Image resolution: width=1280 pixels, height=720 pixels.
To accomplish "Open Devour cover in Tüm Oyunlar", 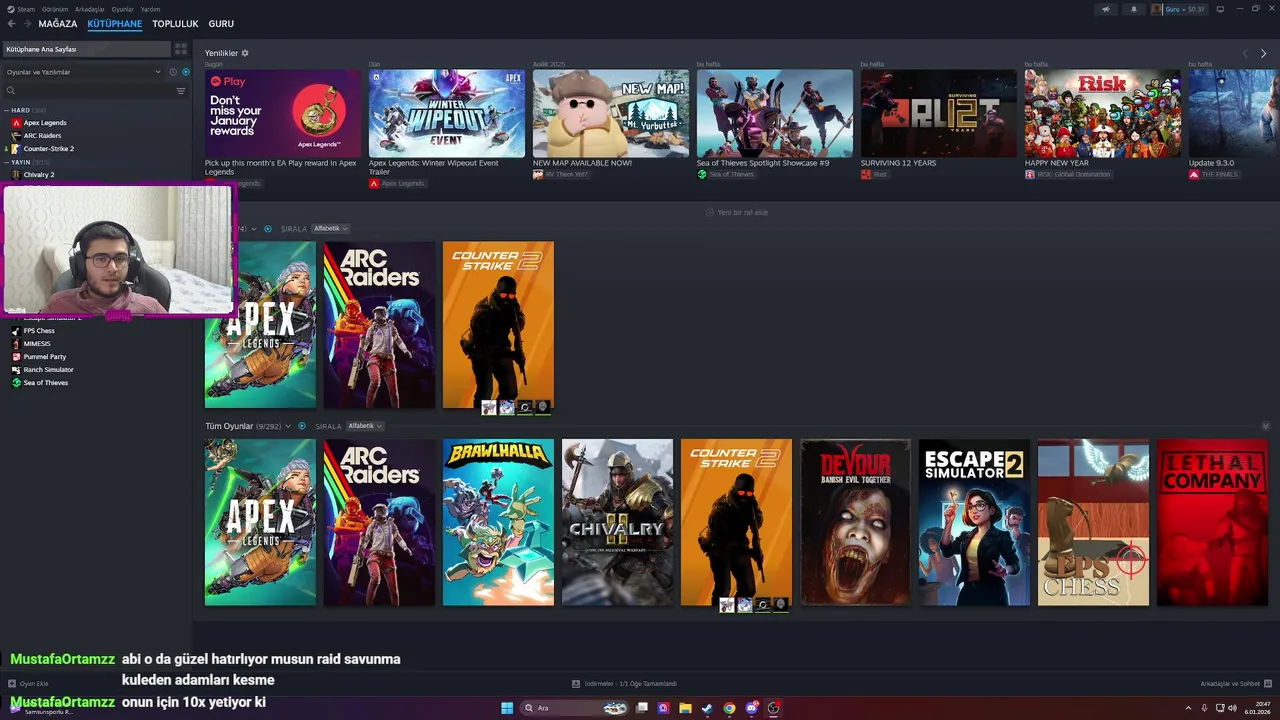I will point(855,522).
